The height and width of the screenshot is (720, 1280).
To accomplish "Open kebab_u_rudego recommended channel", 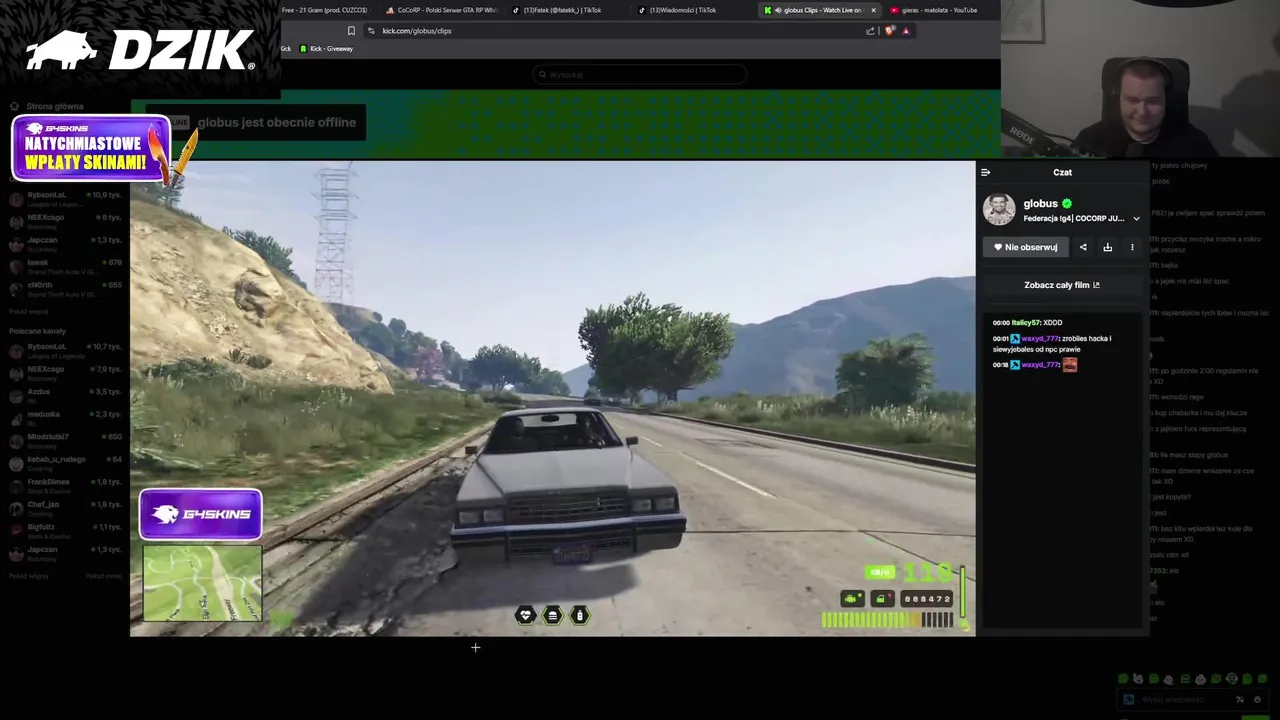I will coord(65,462).
